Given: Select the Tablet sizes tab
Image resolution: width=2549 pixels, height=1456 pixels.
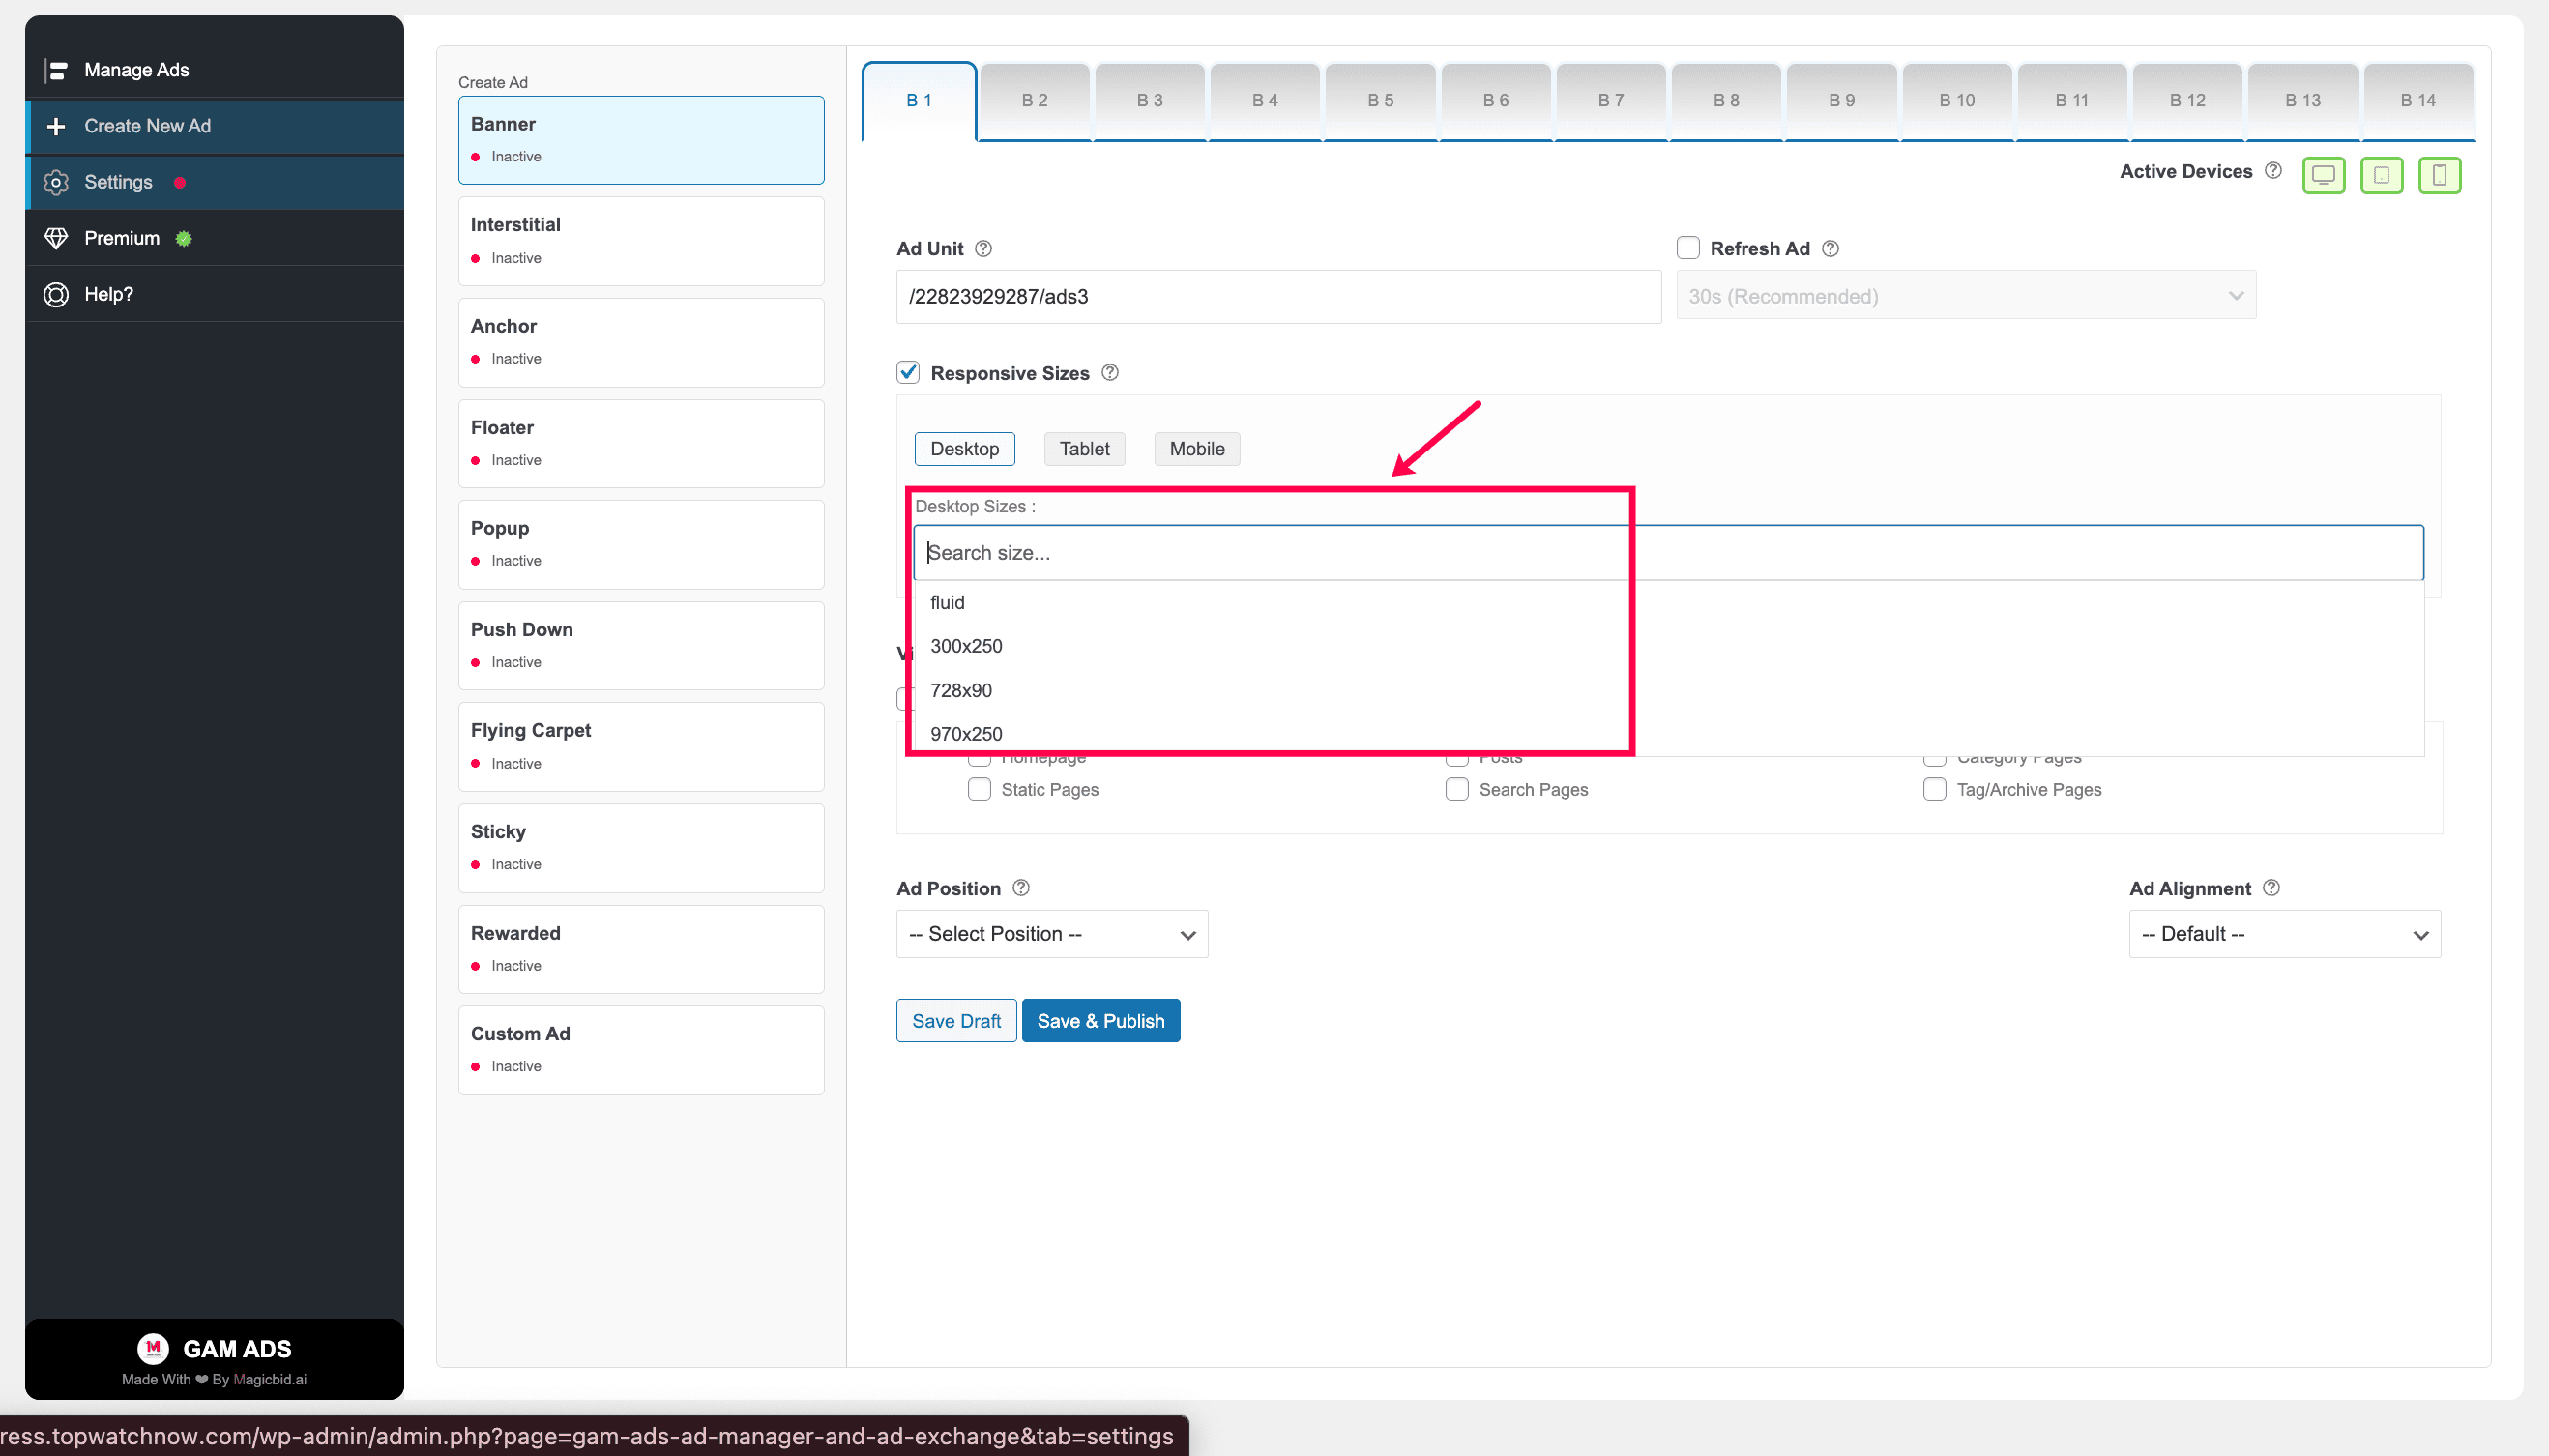Looking at the screenshot, I should pyautogui.click(x=1084, y=449).
